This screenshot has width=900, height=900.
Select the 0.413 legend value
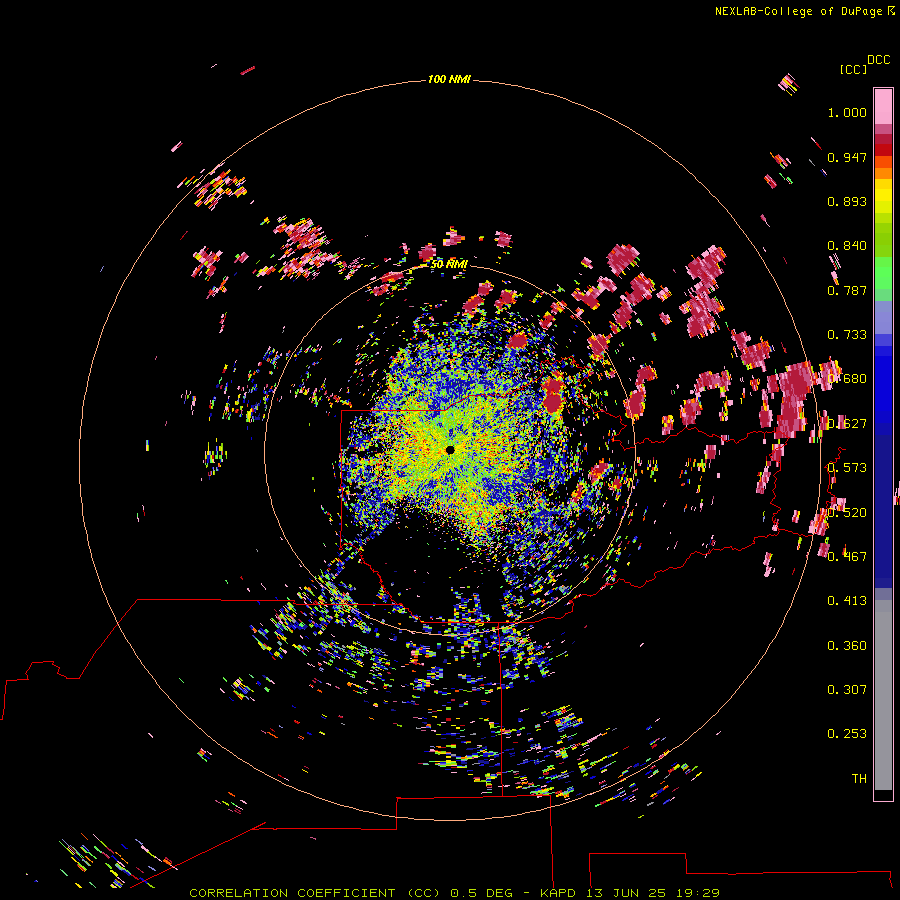[847, 601]
